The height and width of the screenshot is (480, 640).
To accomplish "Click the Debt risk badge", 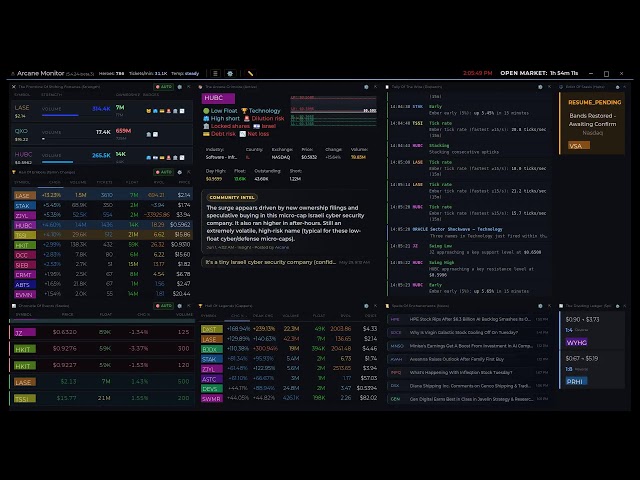I will pos(219,134).
